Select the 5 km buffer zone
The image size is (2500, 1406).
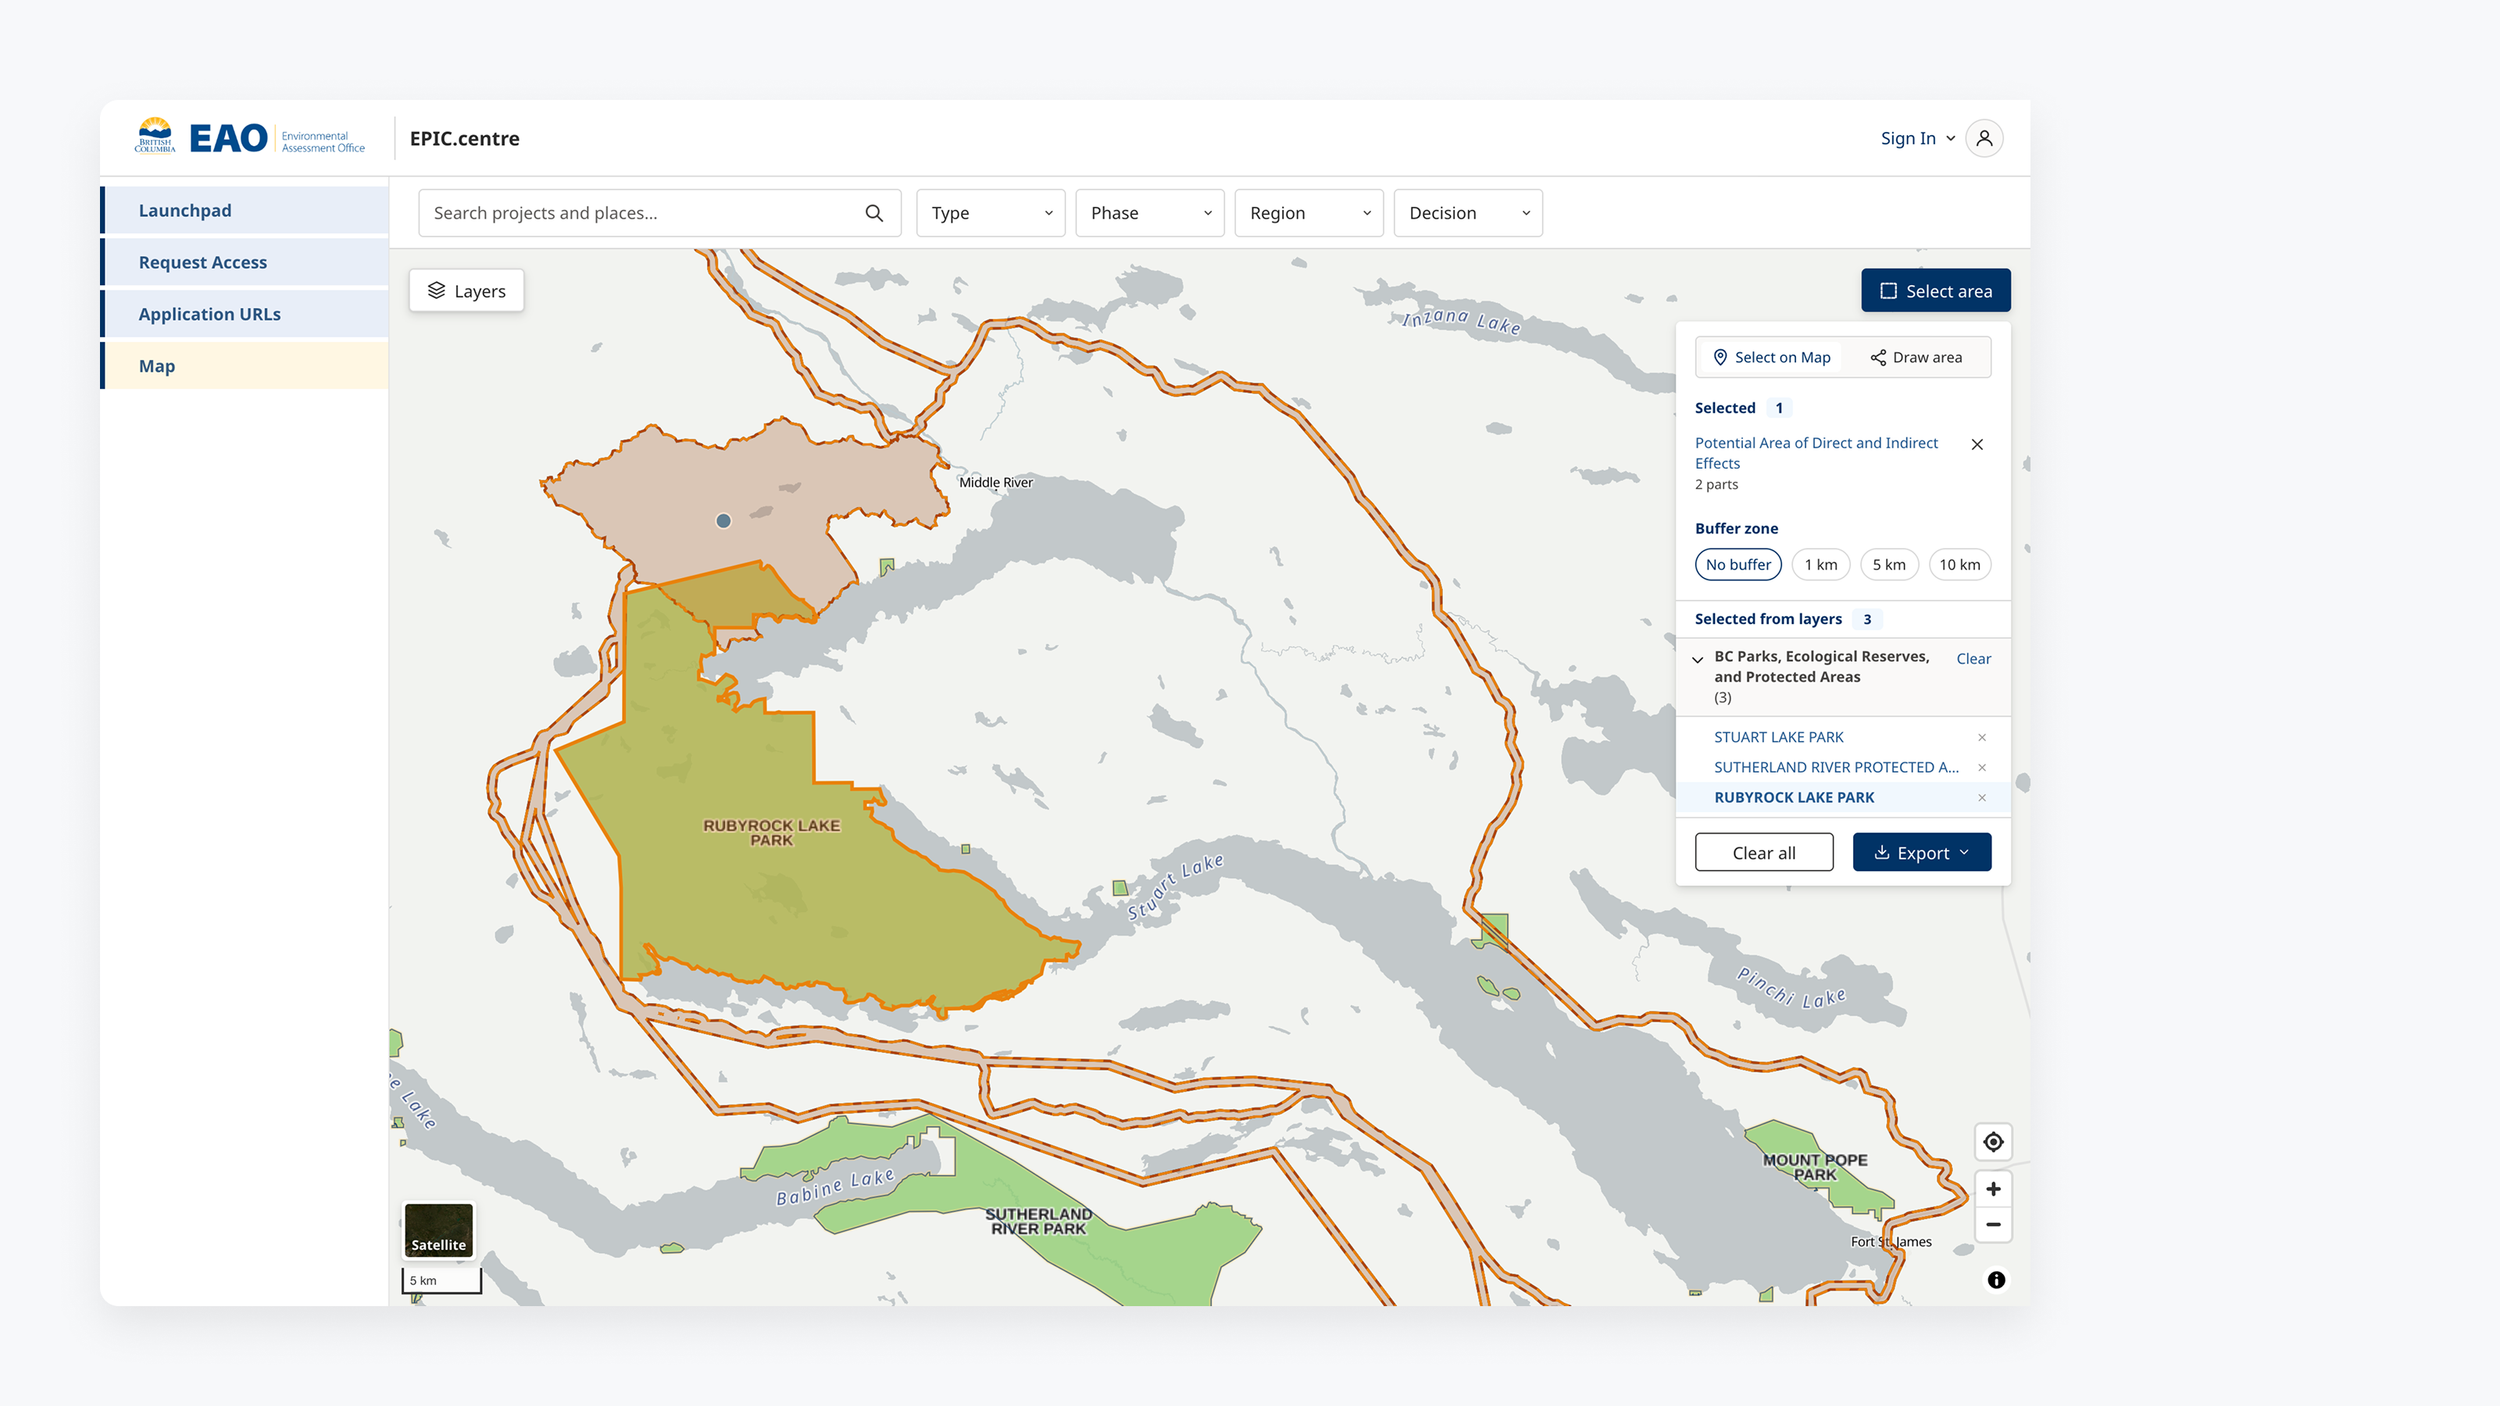click(1889, 565)
